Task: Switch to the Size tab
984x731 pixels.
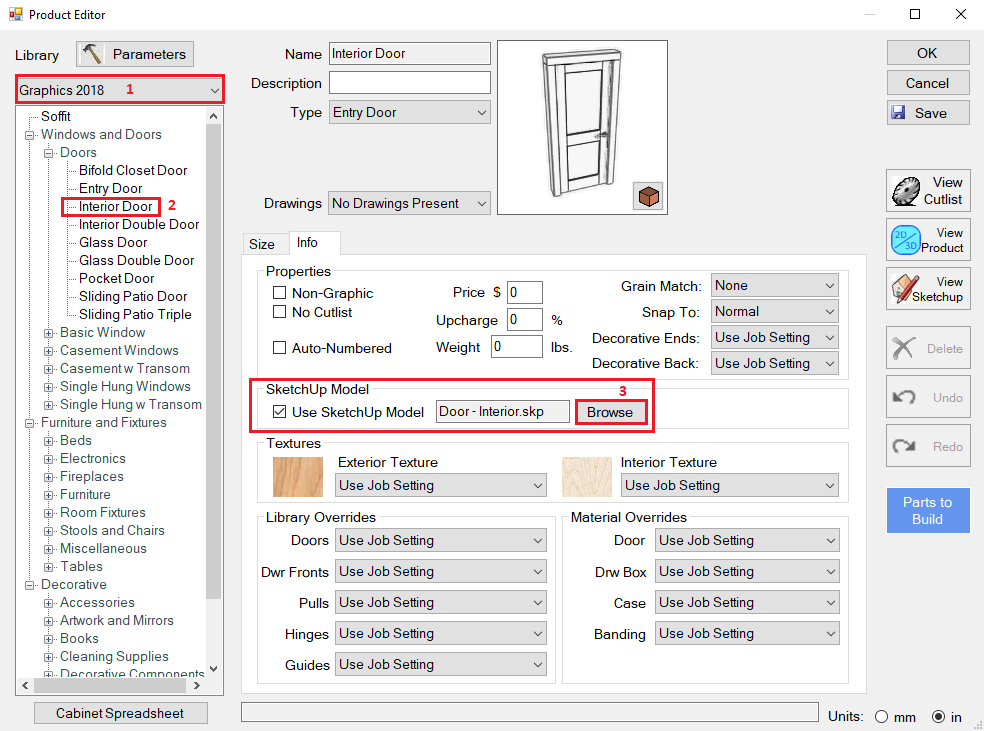Action: (262, 243)
